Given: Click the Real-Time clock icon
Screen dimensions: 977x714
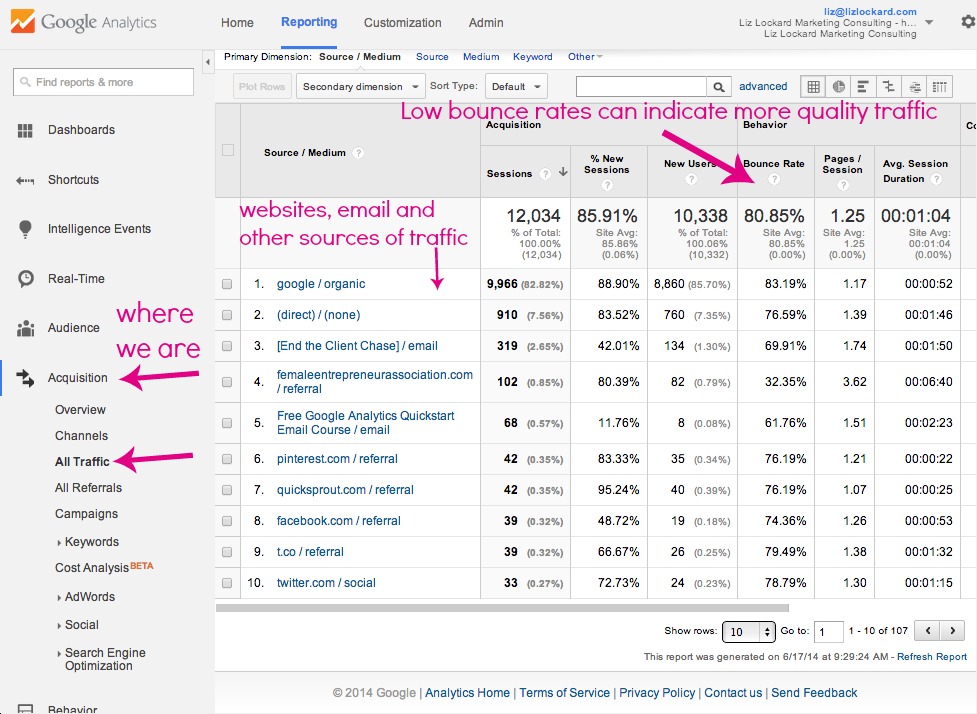Looking at the screenshot, I should tap(26, 278).
